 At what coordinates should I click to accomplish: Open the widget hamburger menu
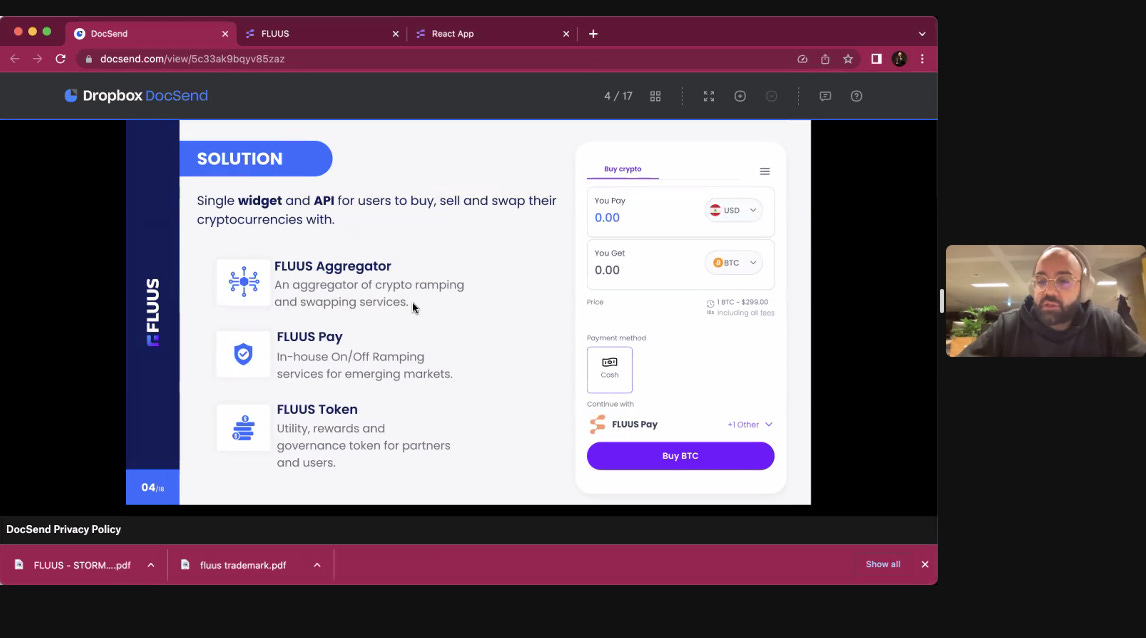click(x=764, y=171)
